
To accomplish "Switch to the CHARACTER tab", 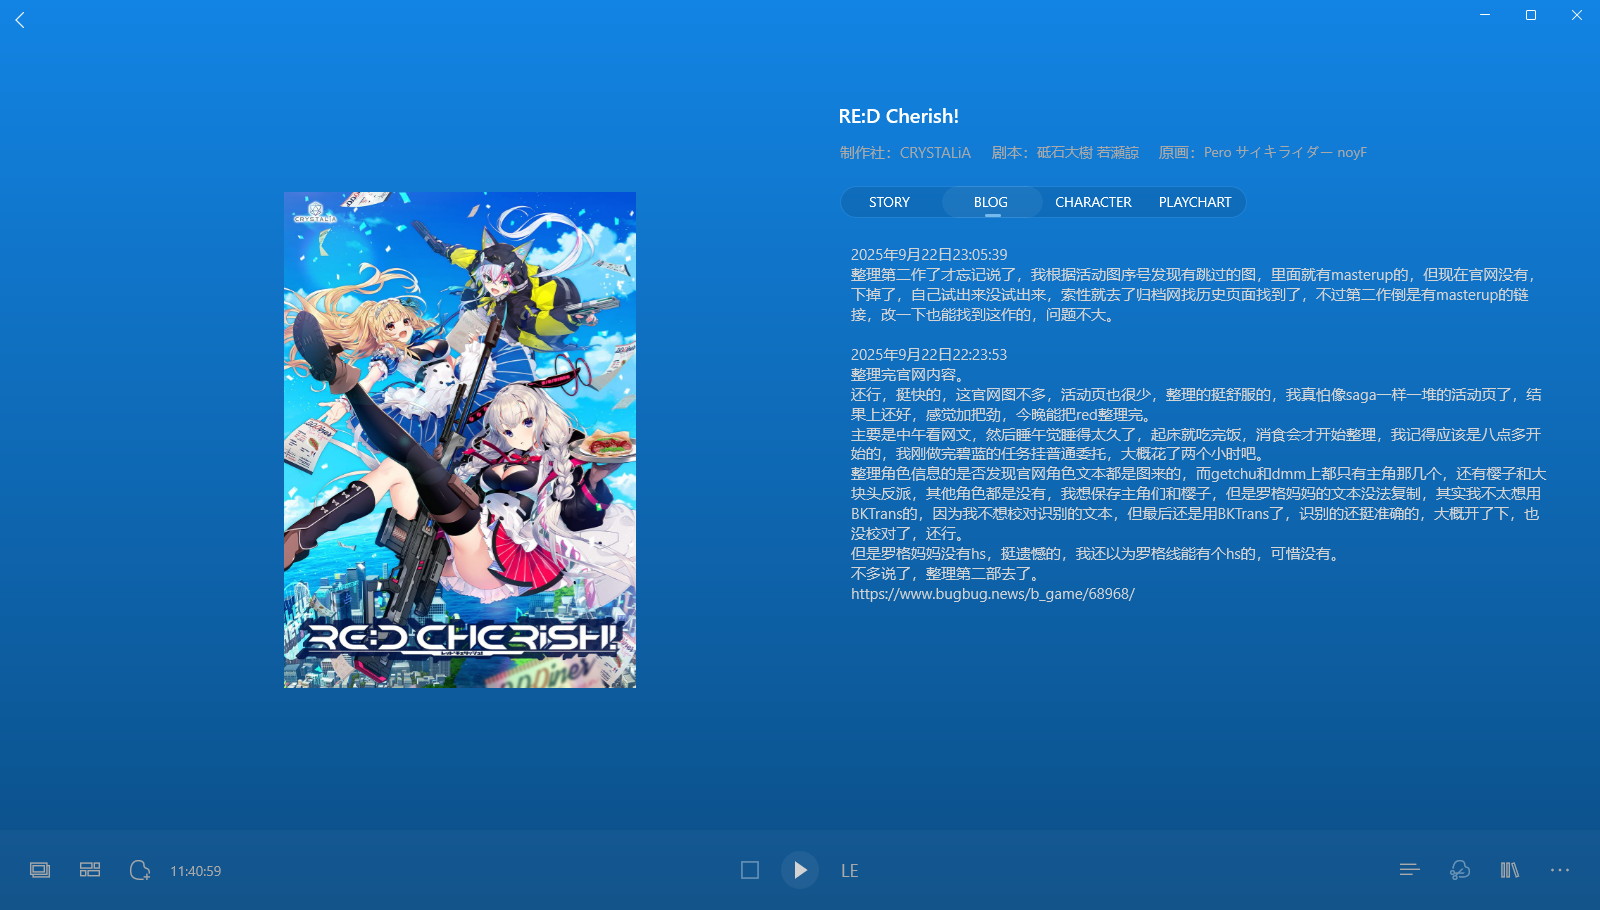I will [x=1093, y=202].
